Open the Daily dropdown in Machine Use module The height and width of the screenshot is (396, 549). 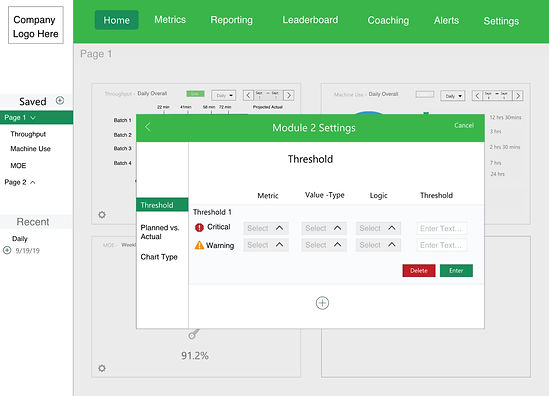pyautogui.click(x=453, y=96)
